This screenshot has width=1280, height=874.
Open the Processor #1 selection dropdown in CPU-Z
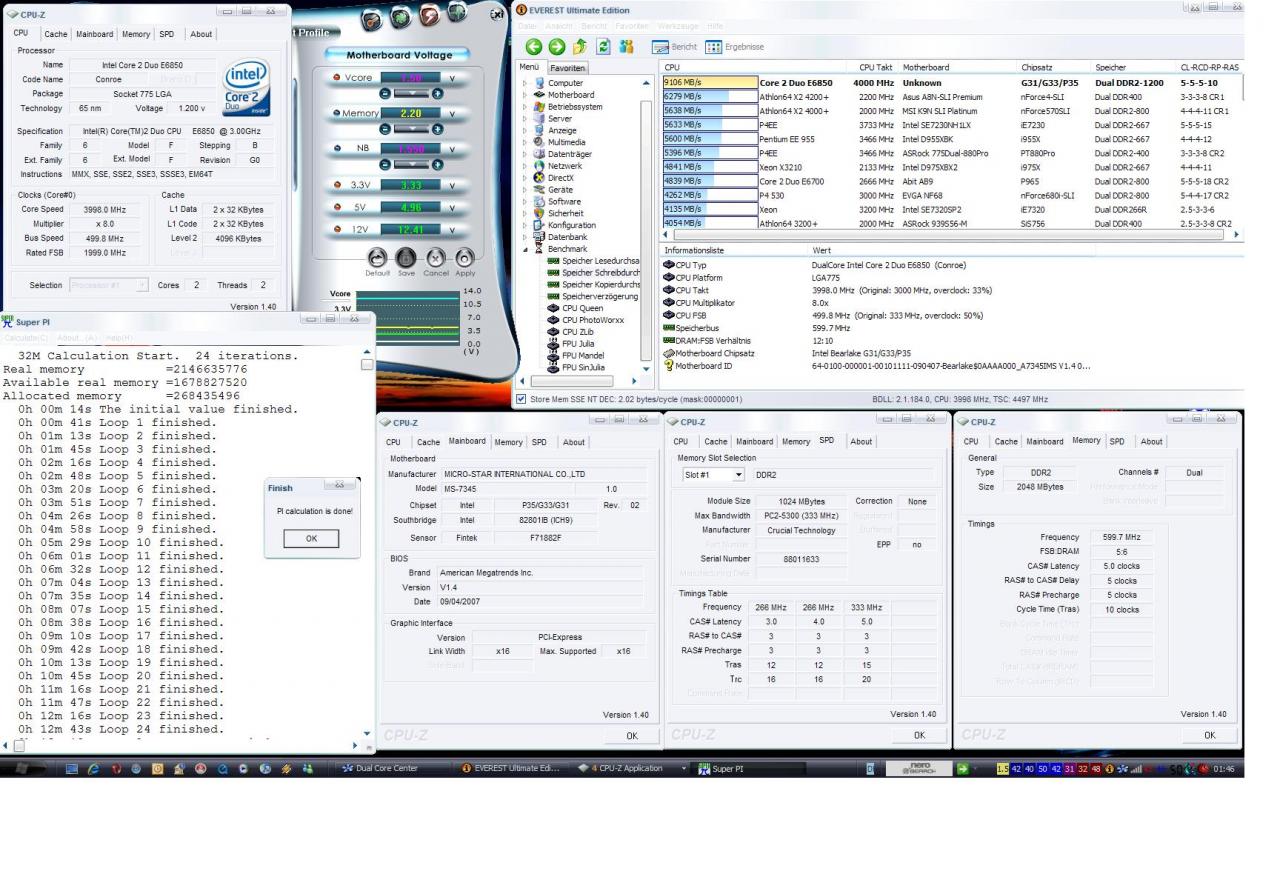pyautogui.click(x=143, y=285)
